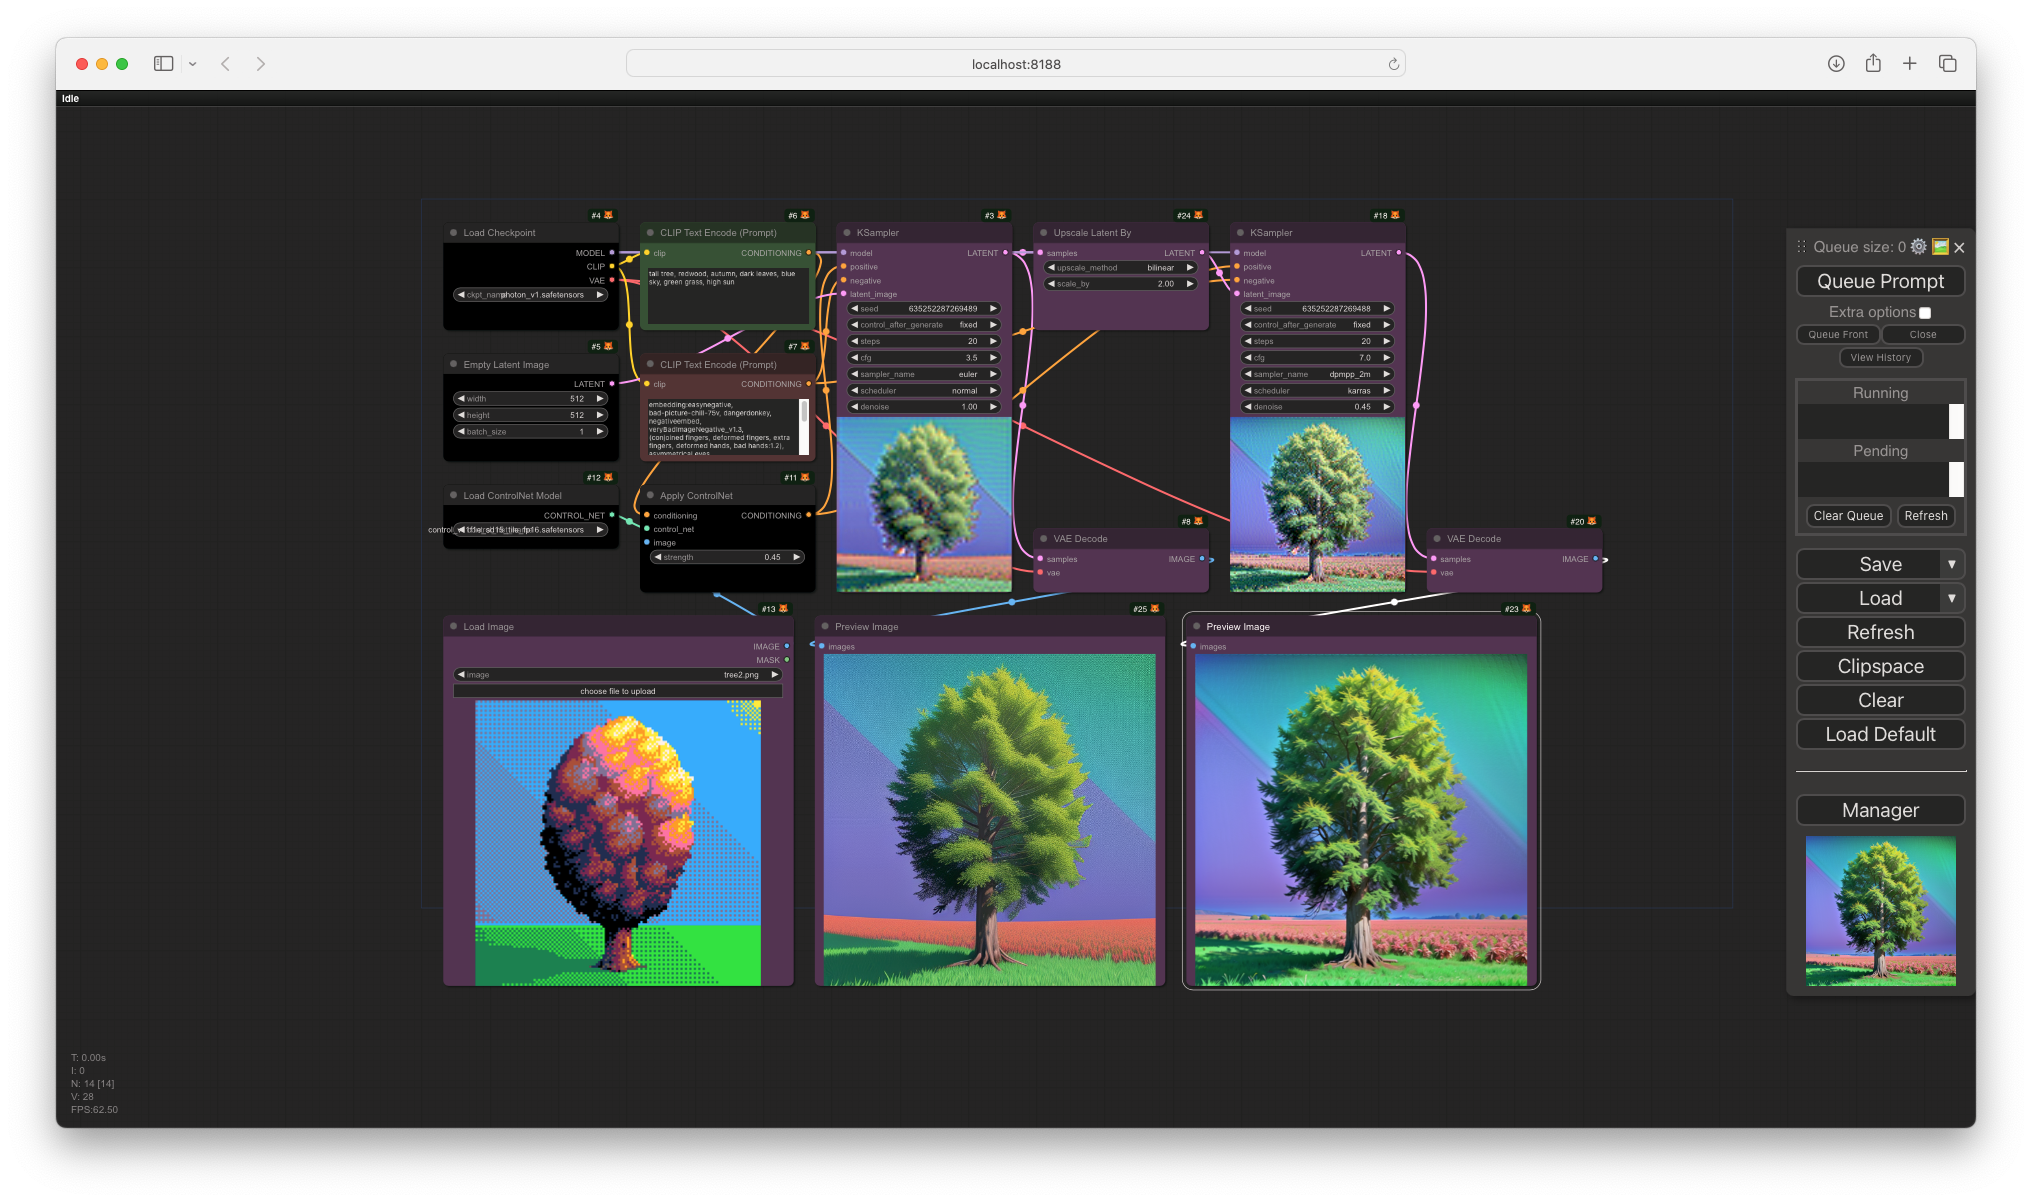Open the Save button dropdown arrow
This screenshot has width=2032, height=1202.
[x=1951, y=564]
